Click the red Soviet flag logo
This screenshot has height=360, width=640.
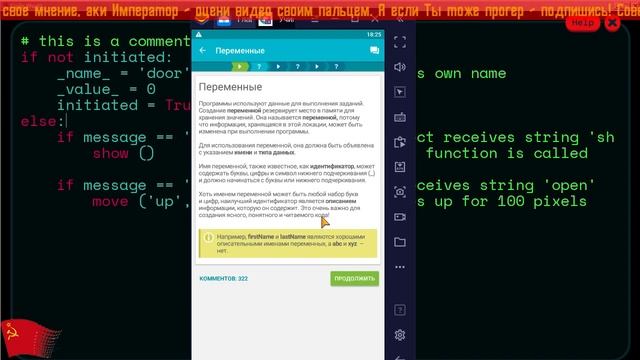click(31, 338)
